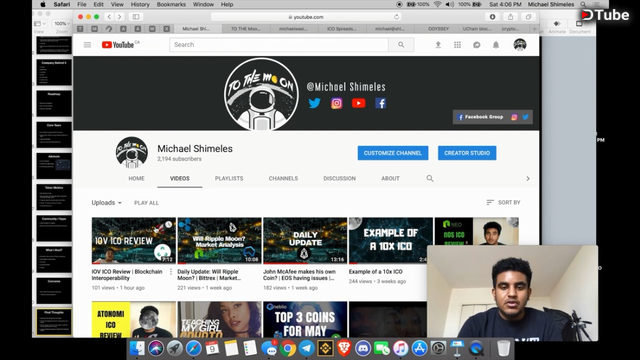This screenshot has width=640, height=360.
Task: Open Brave browser from the Dock
Action: pos(344,349)
